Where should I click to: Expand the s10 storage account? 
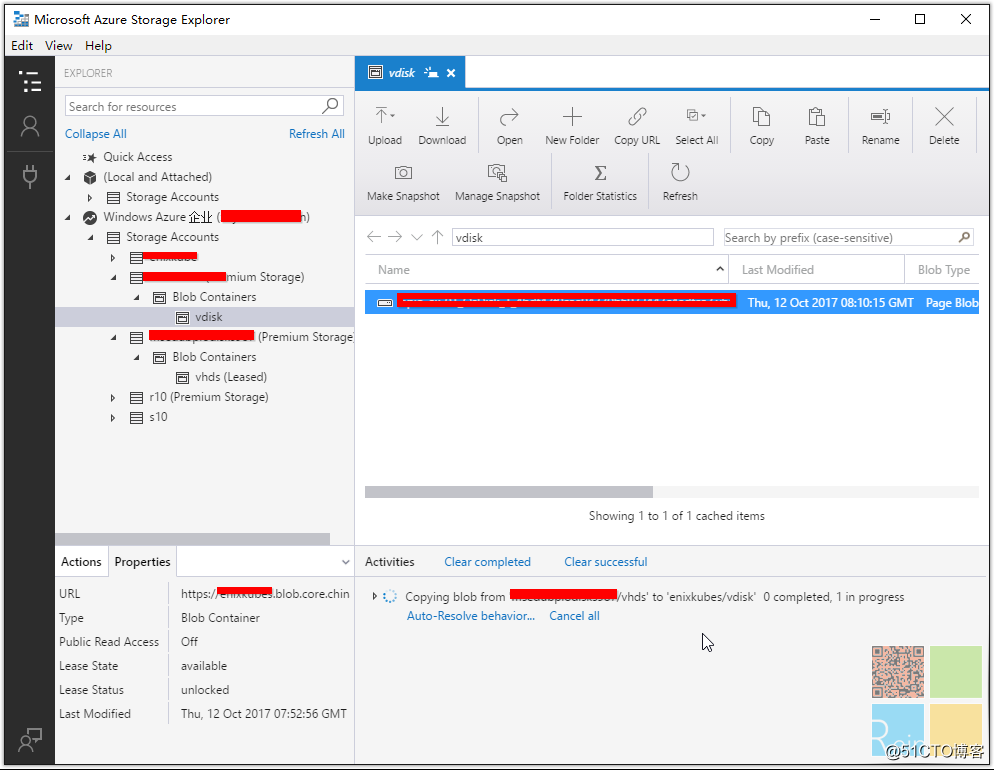[113, 418]
